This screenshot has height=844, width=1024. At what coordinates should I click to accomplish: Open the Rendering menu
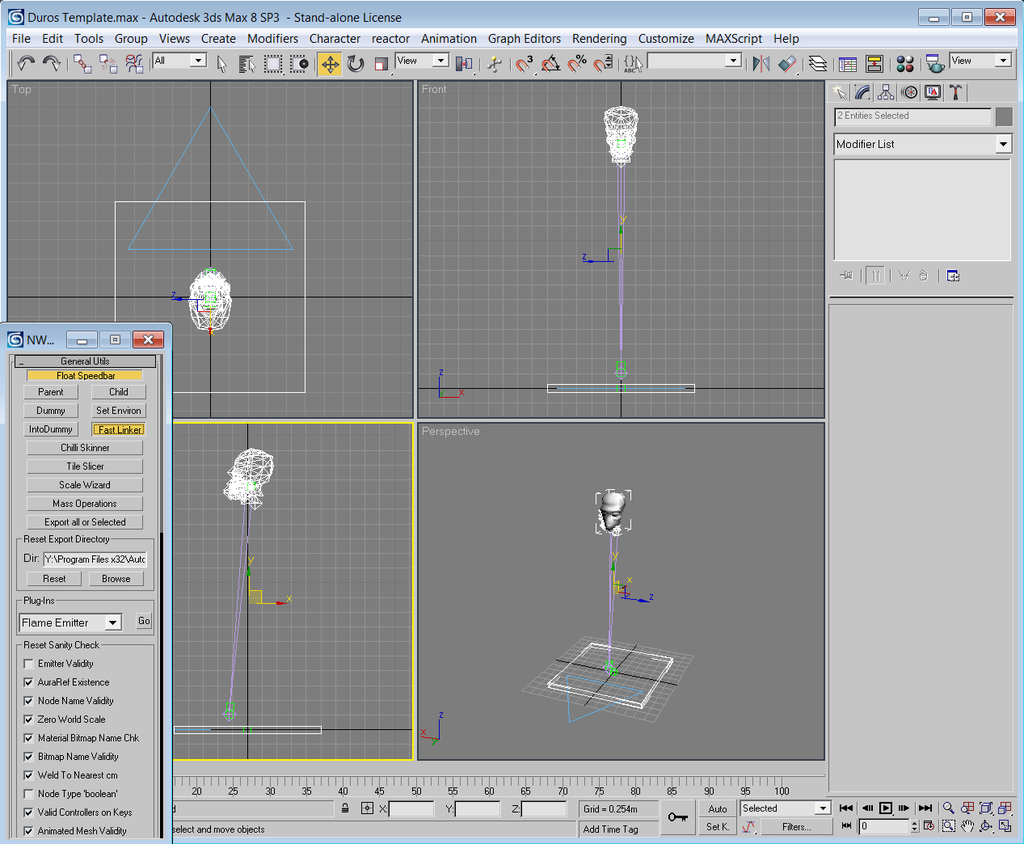[x=600, y=39]
